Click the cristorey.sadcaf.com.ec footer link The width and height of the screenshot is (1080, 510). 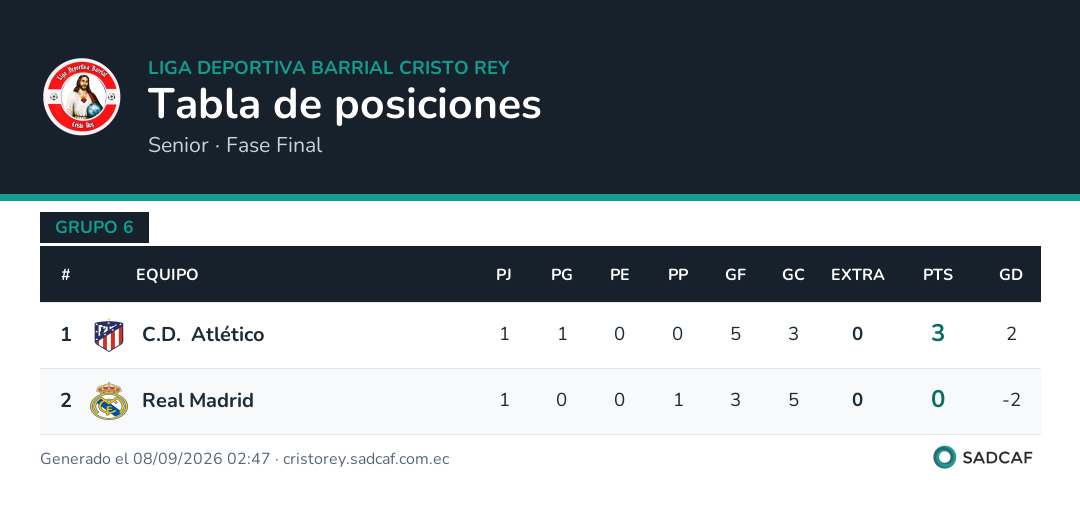[x=366, y=459]
